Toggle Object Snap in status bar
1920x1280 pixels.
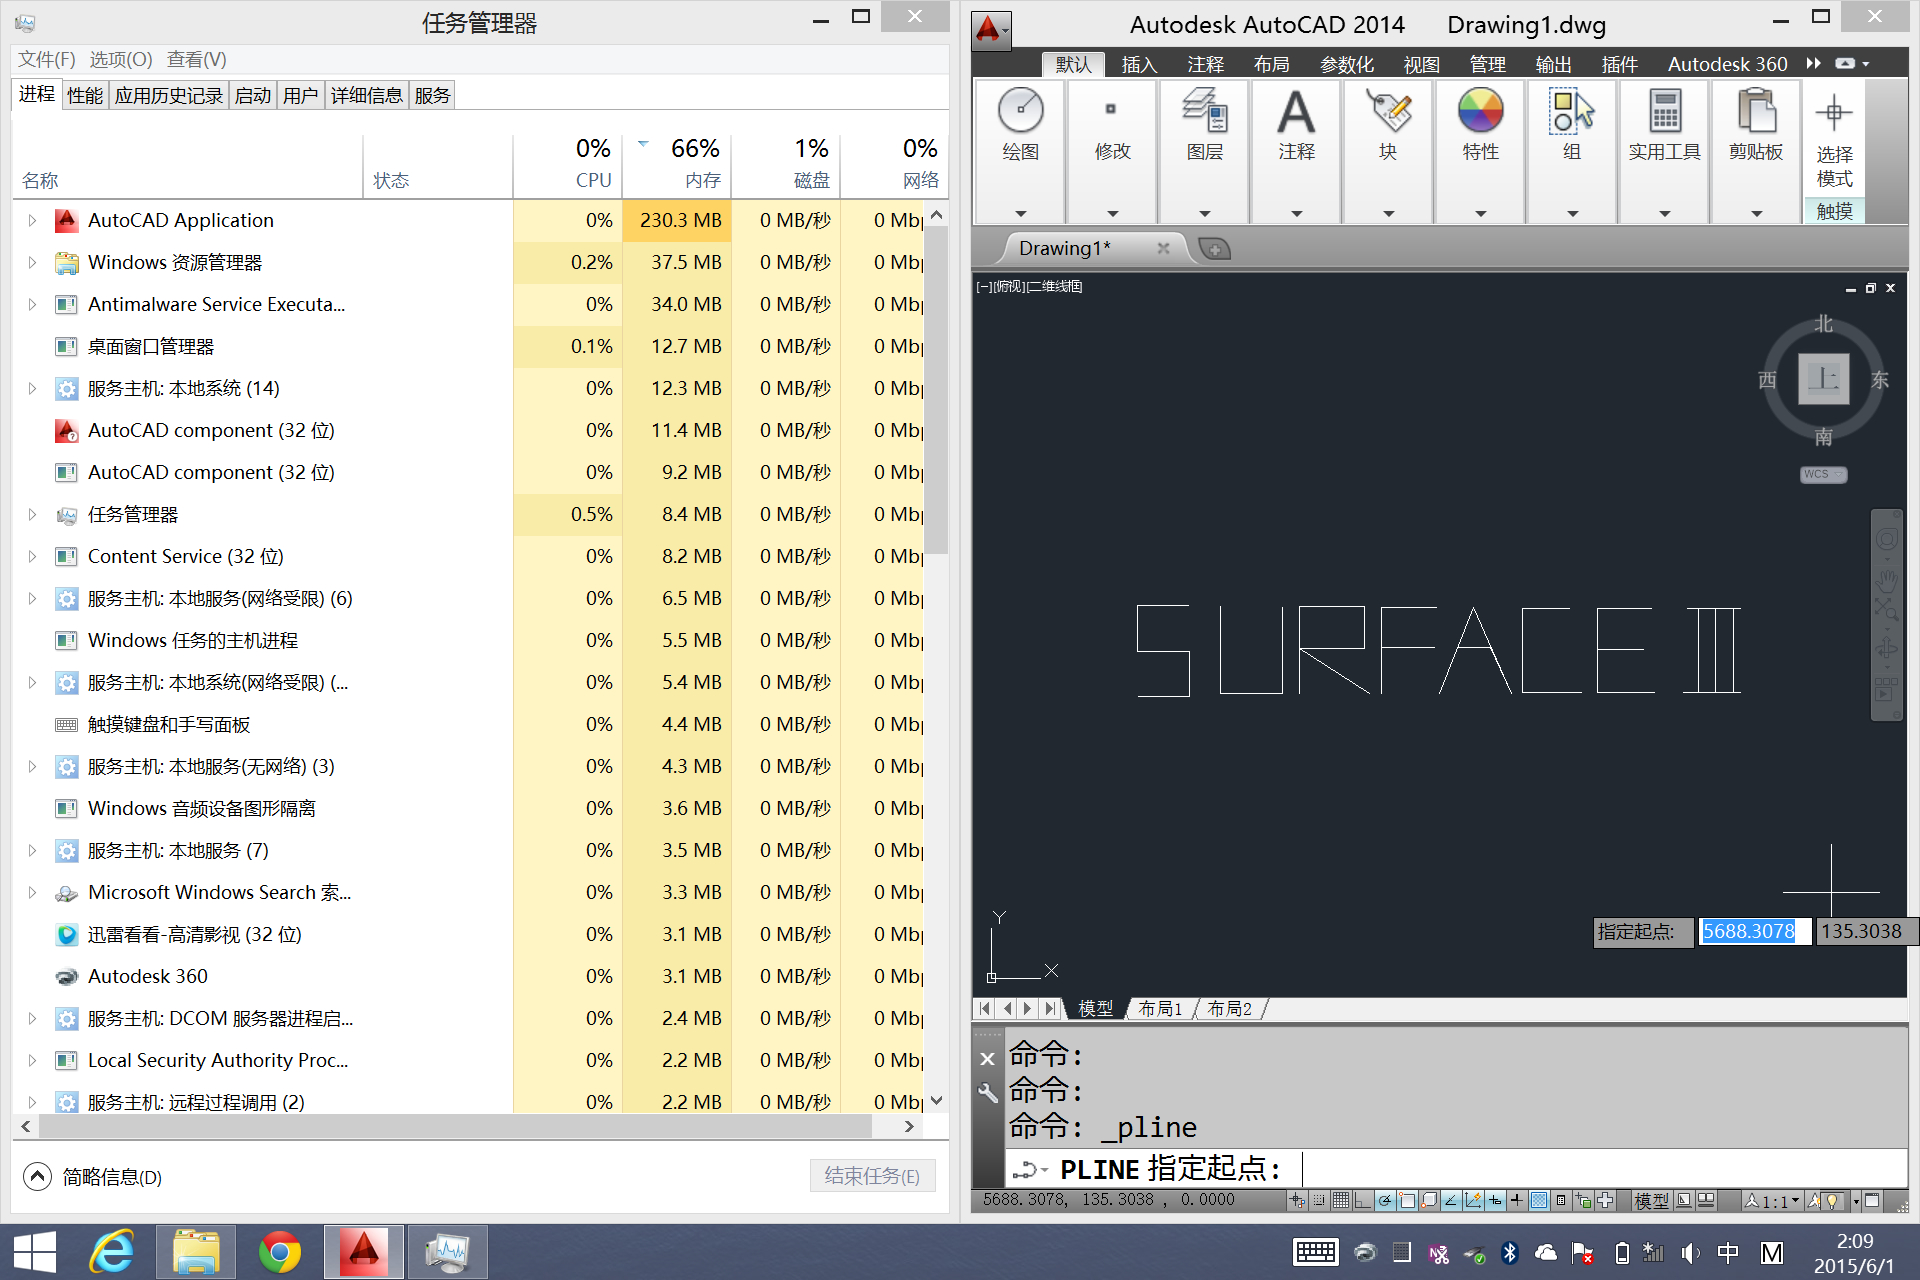[x=1407, y=1201]
